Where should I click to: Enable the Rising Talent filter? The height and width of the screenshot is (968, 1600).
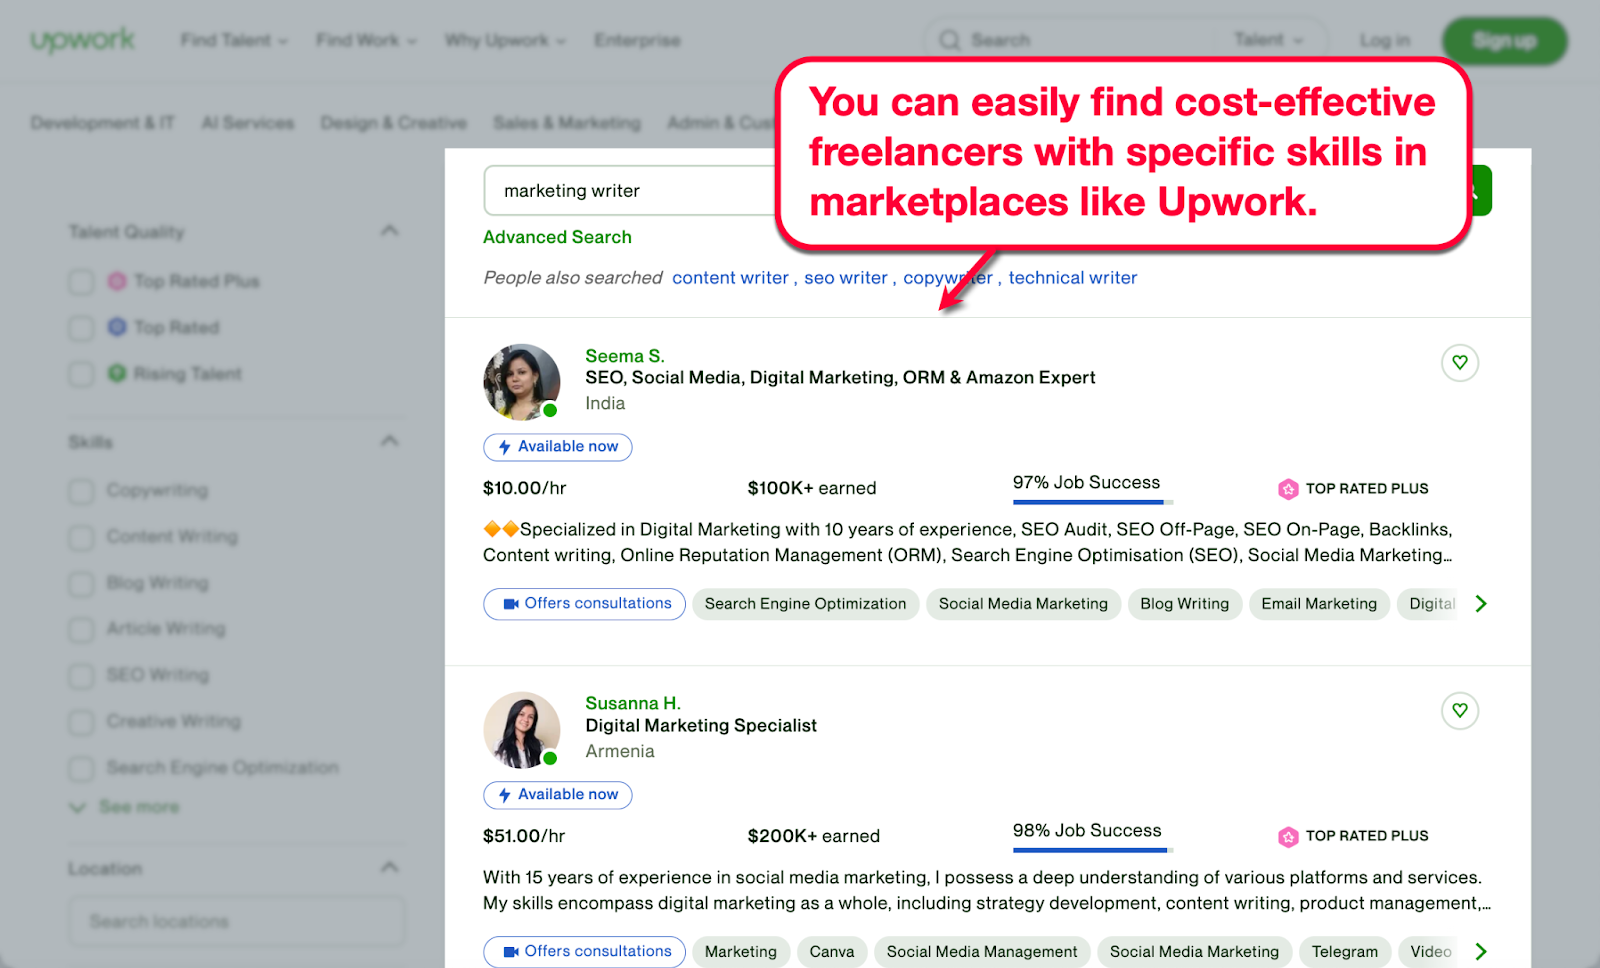[81, 373]
